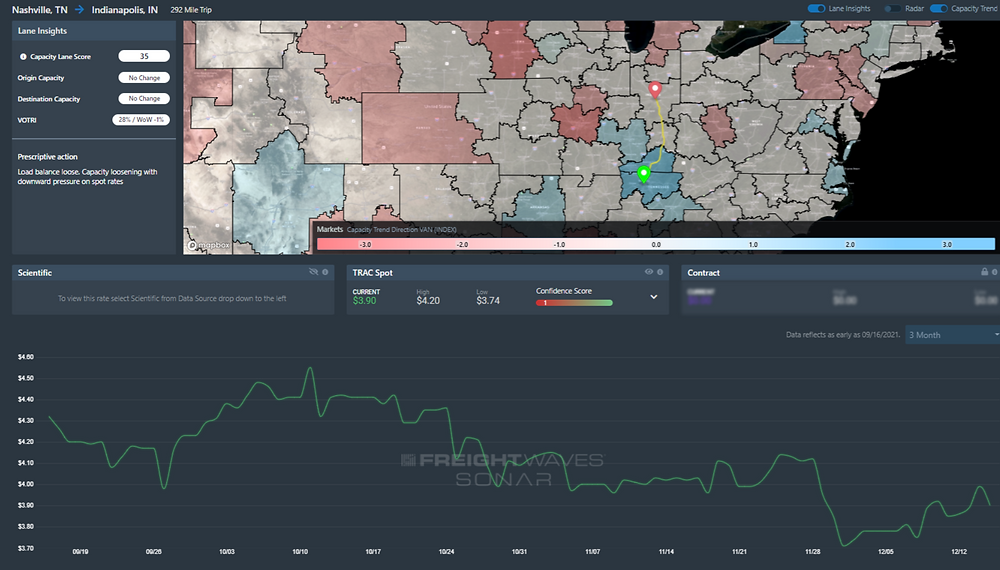Click the route arrow between cities
Image resolution: width=1000 pixels, height=570 pixels.
point(80,10)
